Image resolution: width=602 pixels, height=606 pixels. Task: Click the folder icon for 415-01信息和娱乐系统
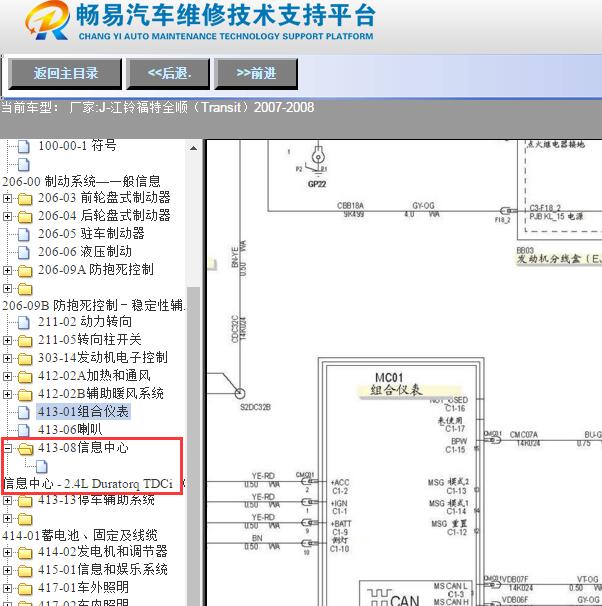coord(25,570)
